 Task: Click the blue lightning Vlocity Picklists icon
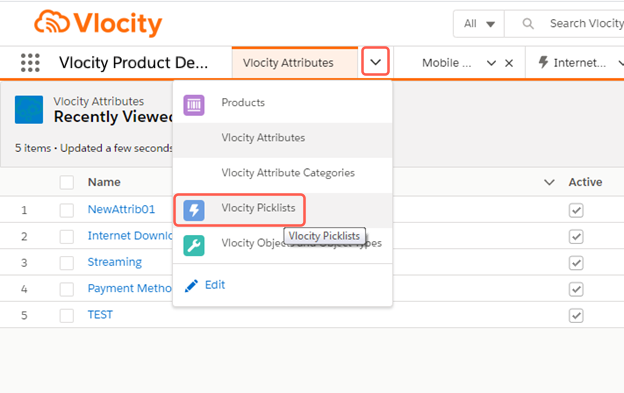194,210
